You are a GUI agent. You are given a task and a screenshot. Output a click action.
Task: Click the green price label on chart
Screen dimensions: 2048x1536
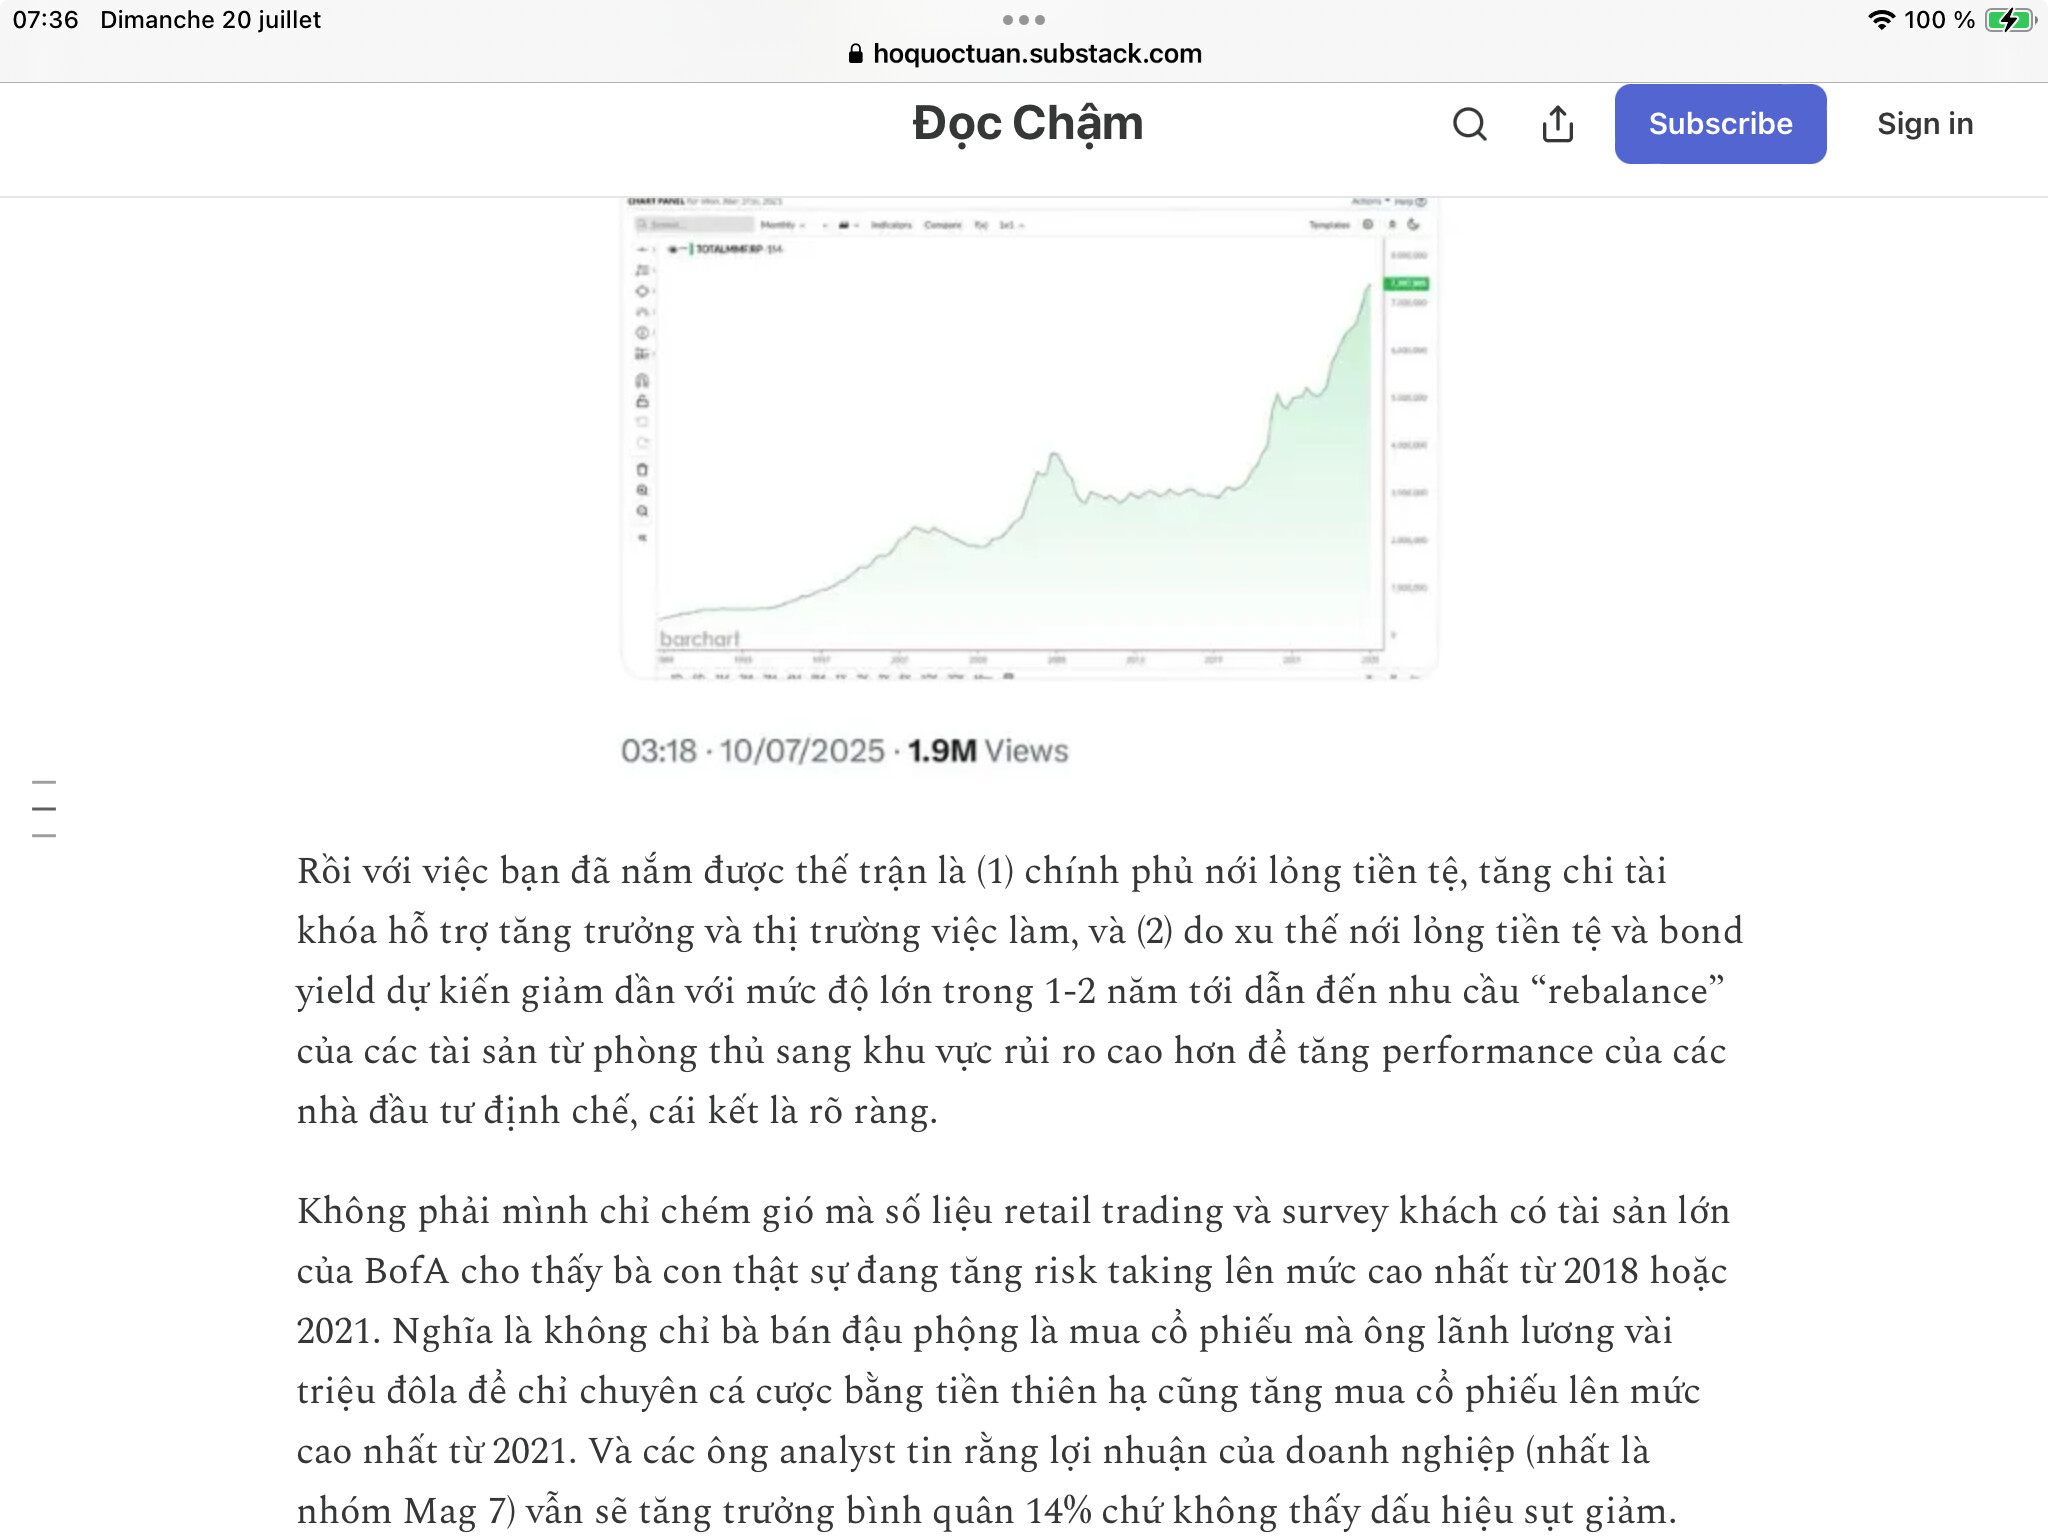[x=1406, y=284]
